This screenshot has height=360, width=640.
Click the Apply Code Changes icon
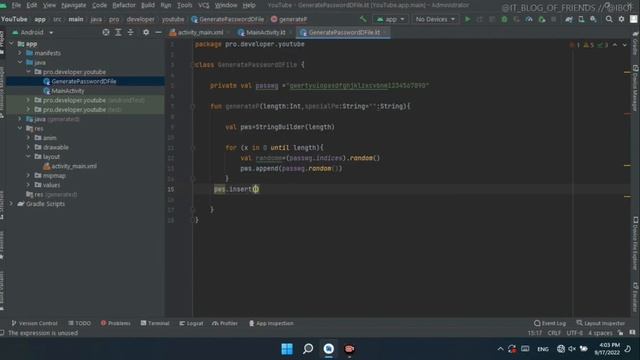pyautogui.click(x=492, y=19)
